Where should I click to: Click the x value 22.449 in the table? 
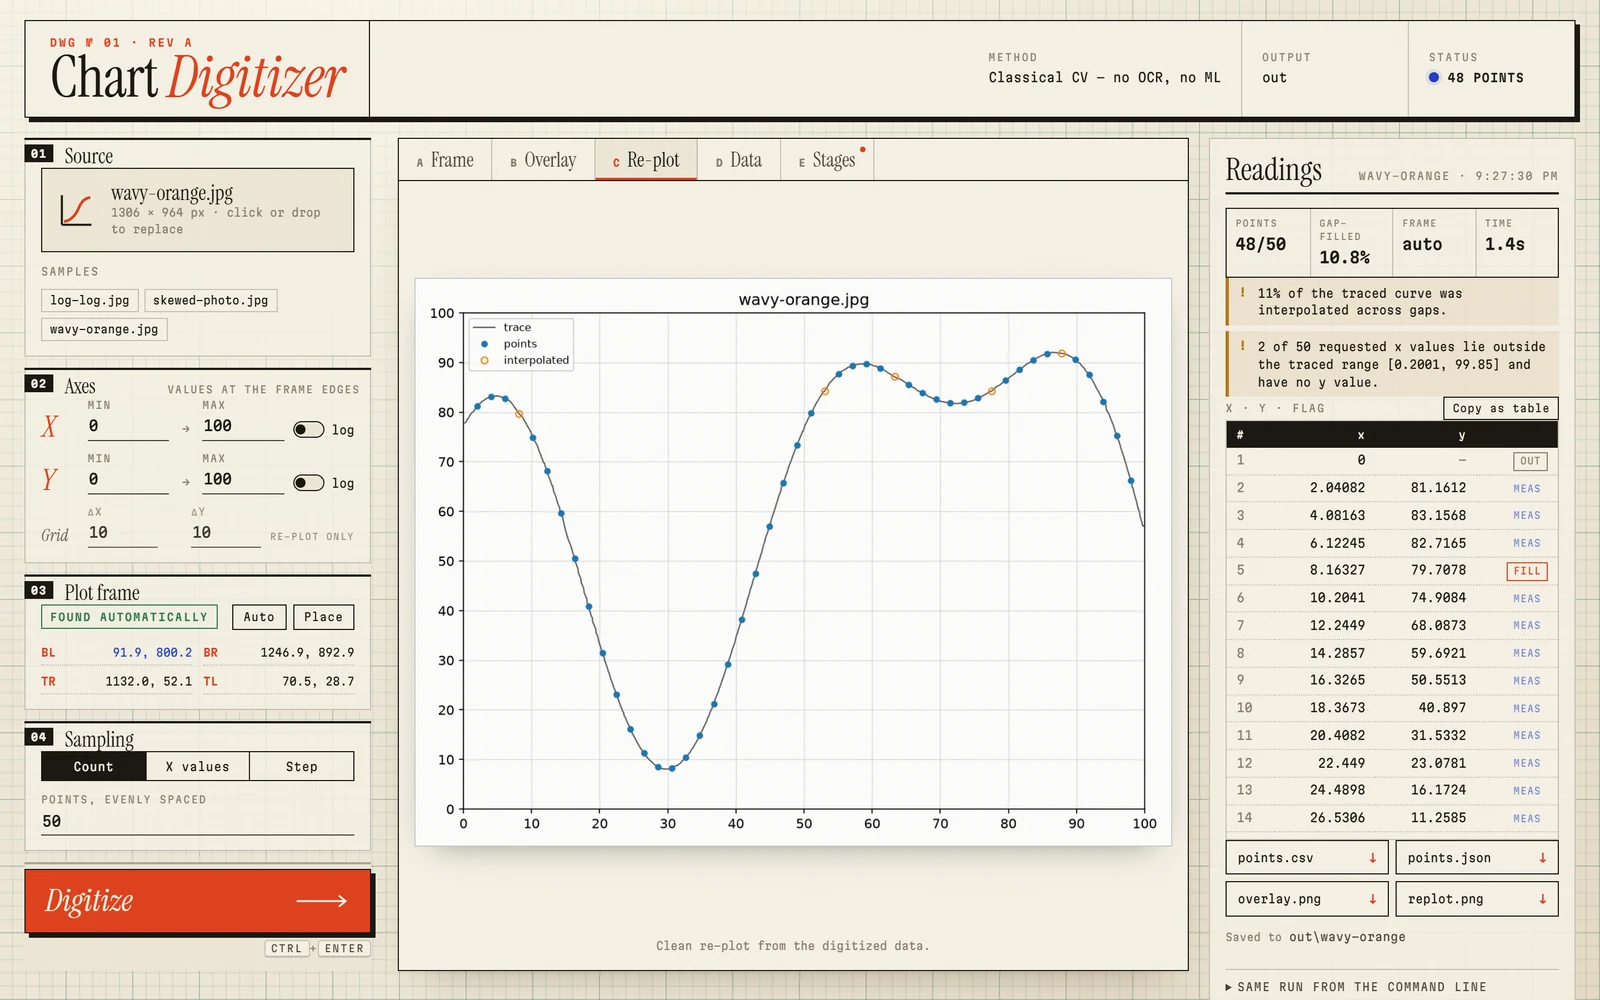[1341, 763]
